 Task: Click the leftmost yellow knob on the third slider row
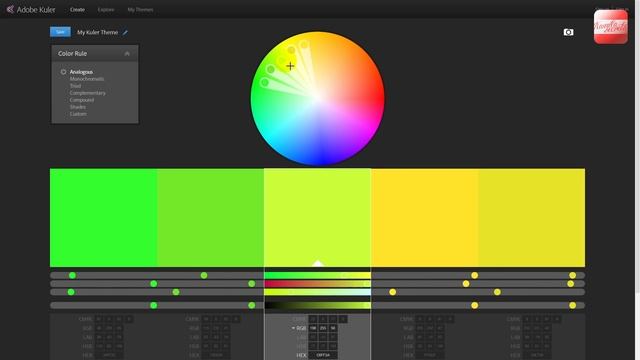tap(393, 292)
